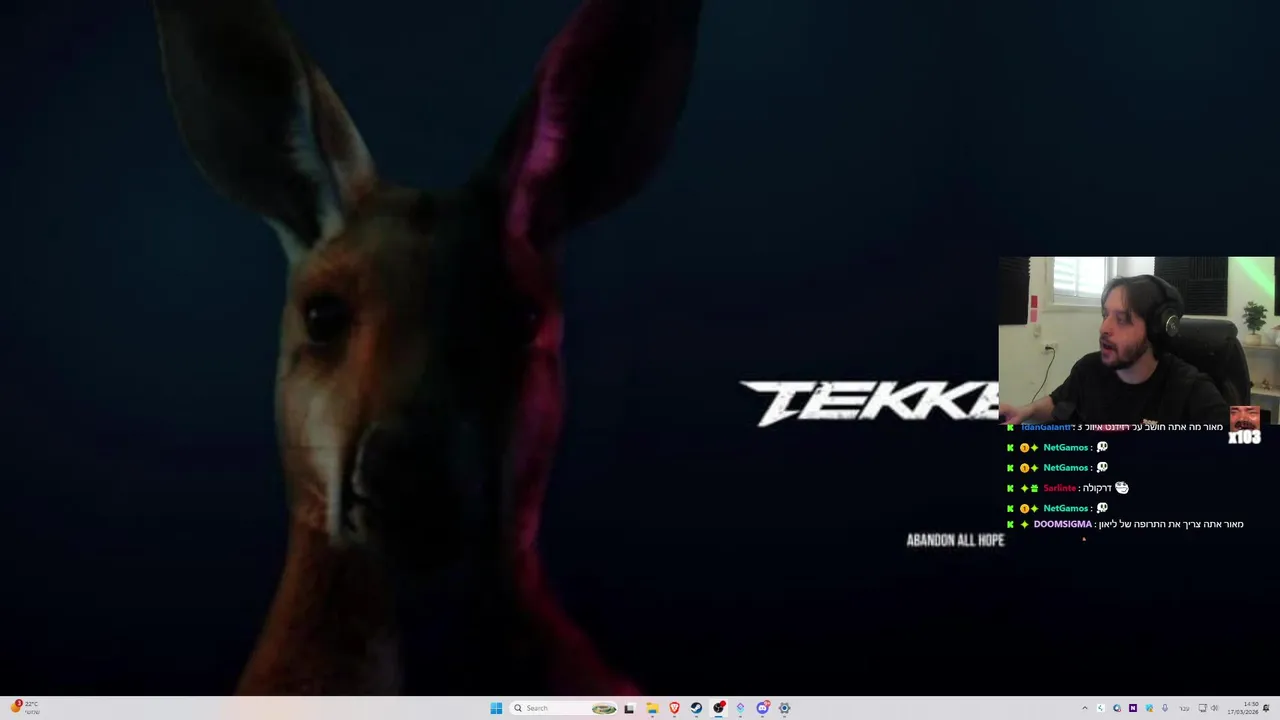Open the volume speaker tray icon
This screenshot has height=720, width=1280.
[x=1215, y=708]
